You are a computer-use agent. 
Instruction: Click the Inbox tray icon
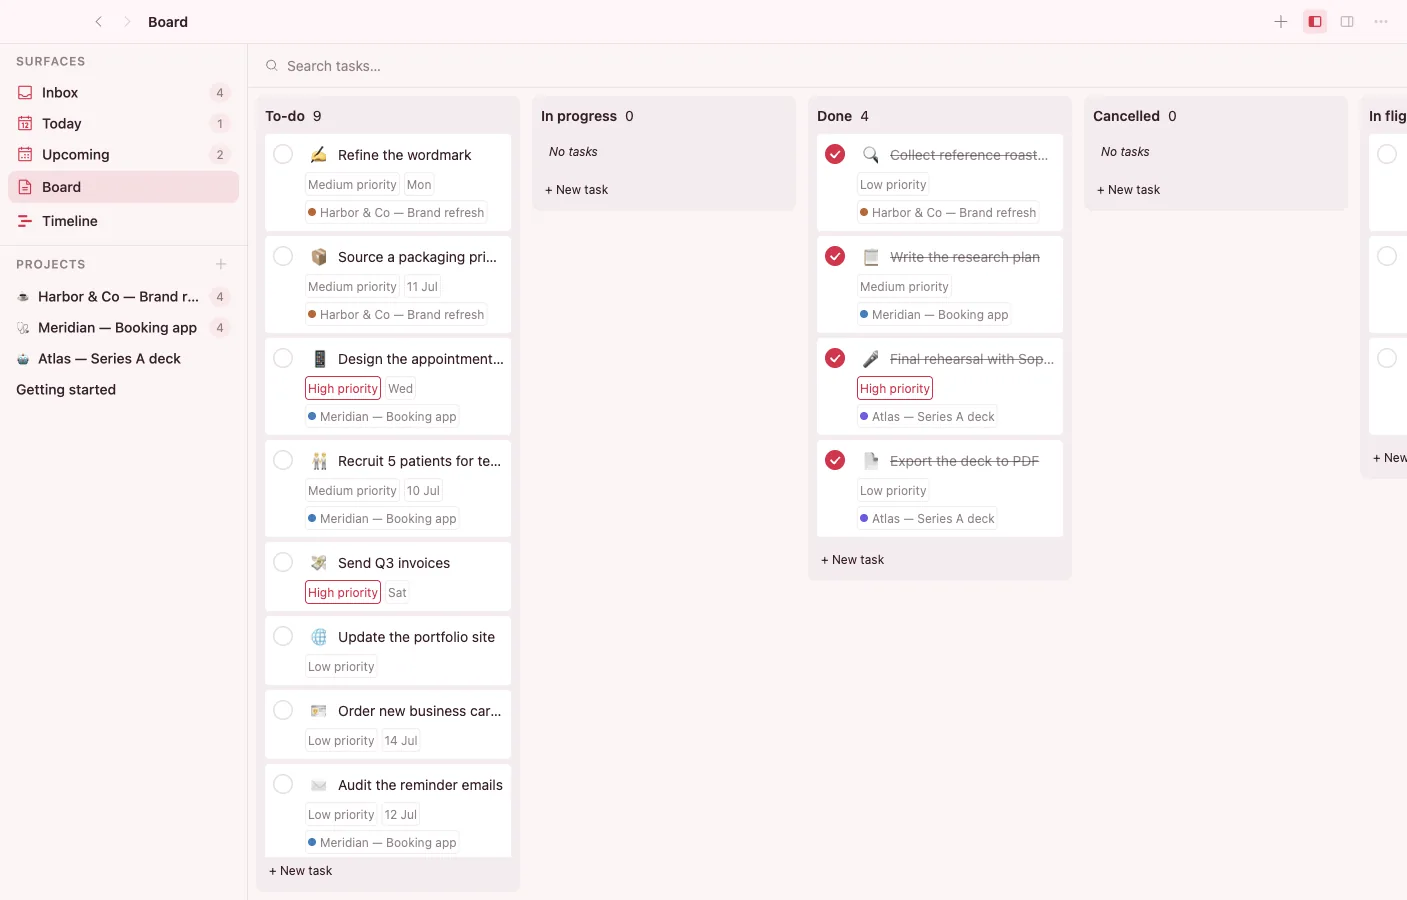pos(25,92)
